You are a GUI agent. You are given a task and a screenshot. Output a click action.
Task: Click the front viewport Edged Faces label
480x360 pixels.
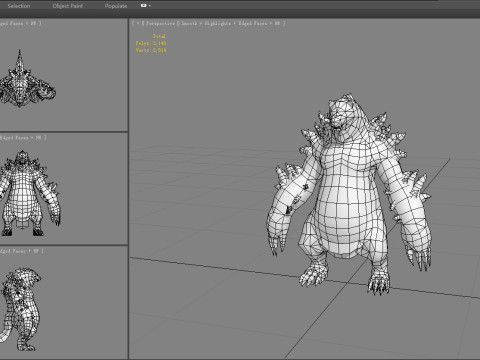[23, 138]
